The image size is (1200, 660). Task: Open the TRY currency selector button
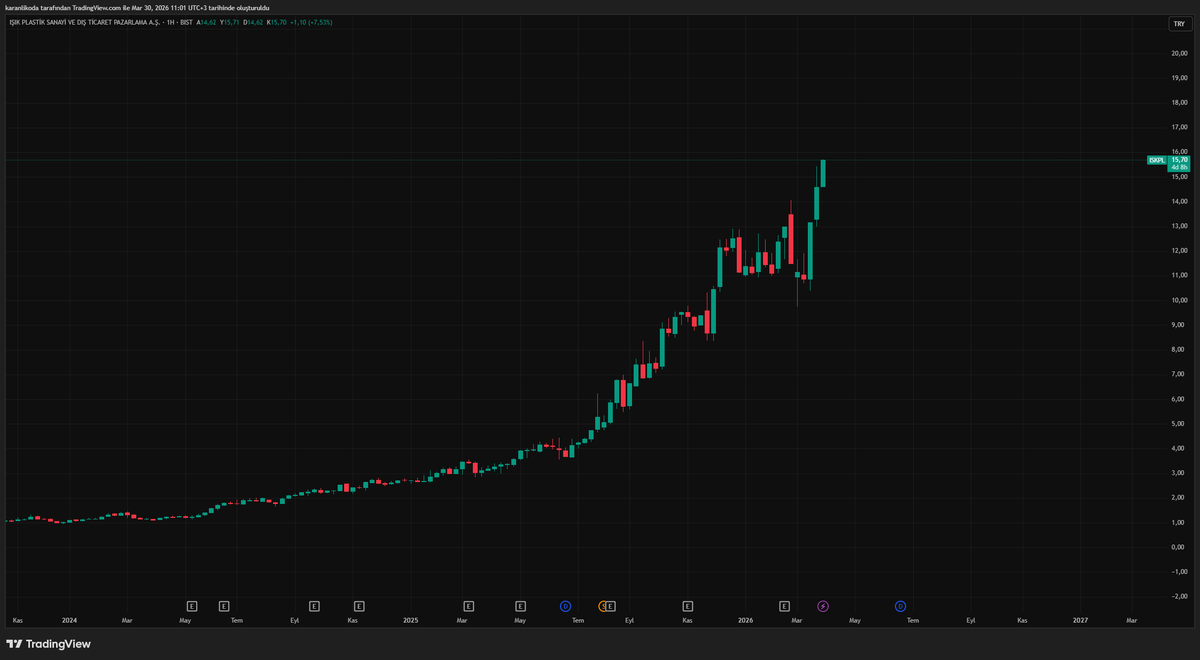(1178, 23)
